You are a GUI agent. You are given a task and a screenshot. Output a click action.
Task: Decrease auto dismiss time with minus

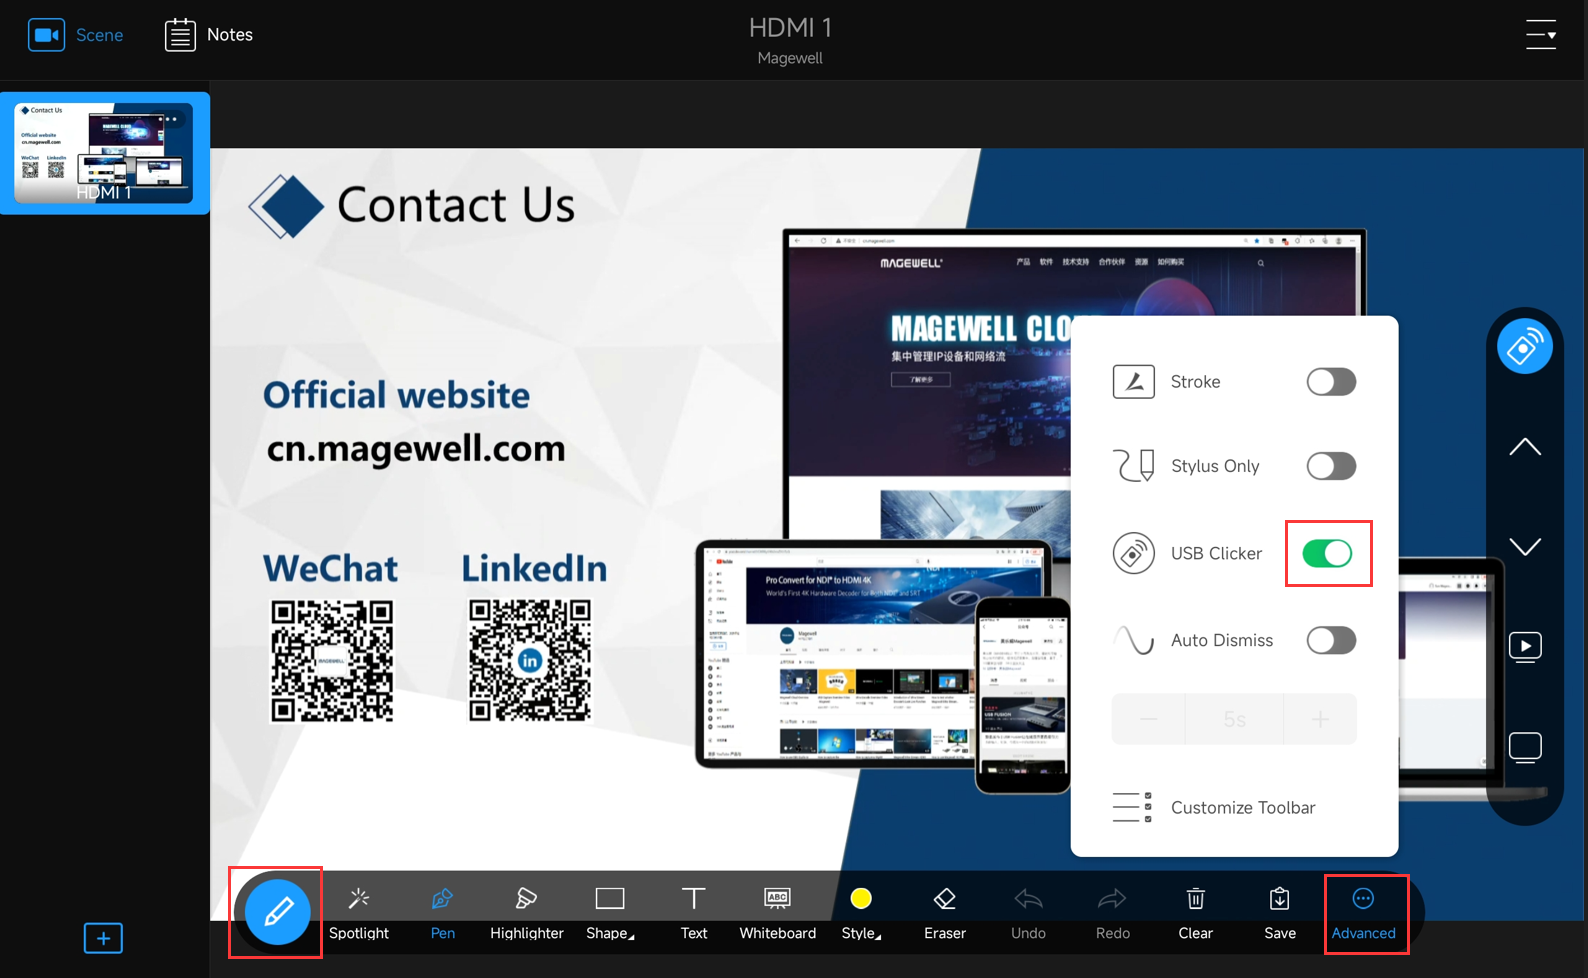(1148, 719)
